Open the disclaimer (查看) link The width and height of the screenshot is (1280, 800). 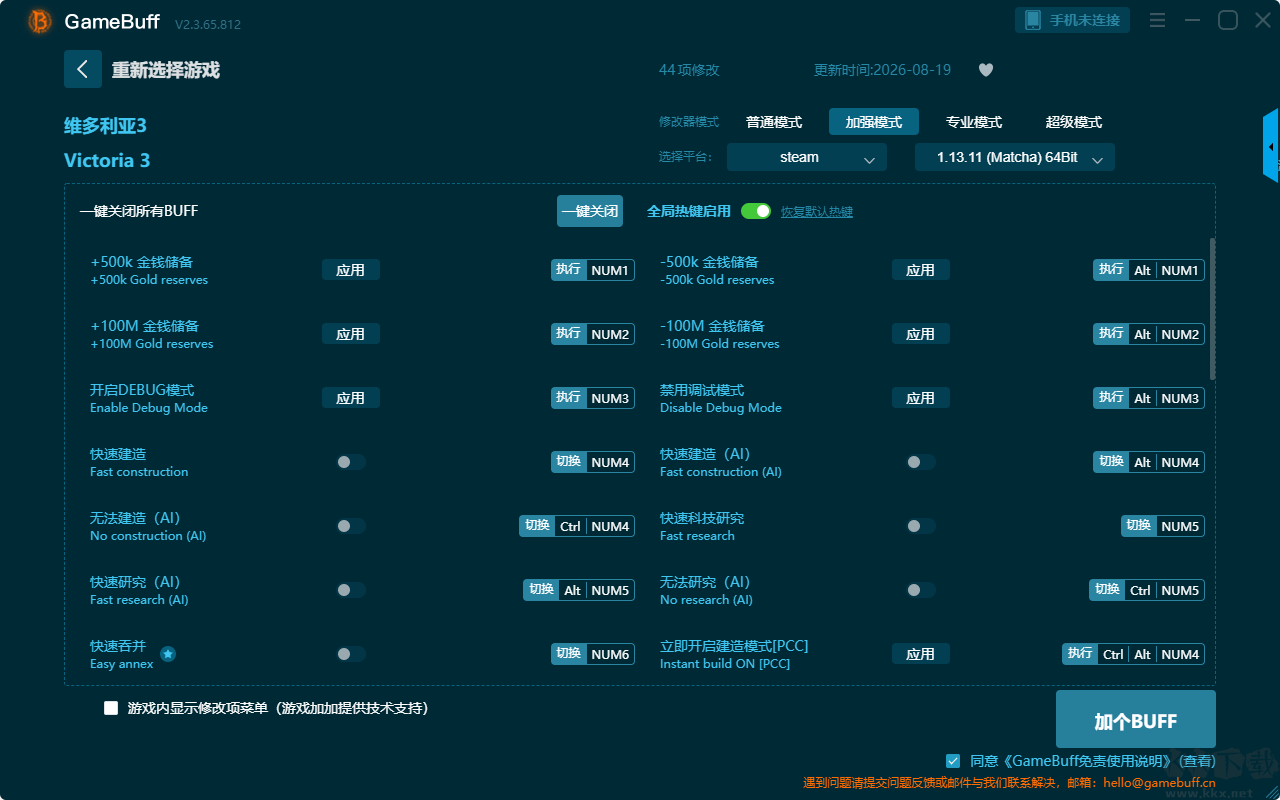tap(1195, 761)
